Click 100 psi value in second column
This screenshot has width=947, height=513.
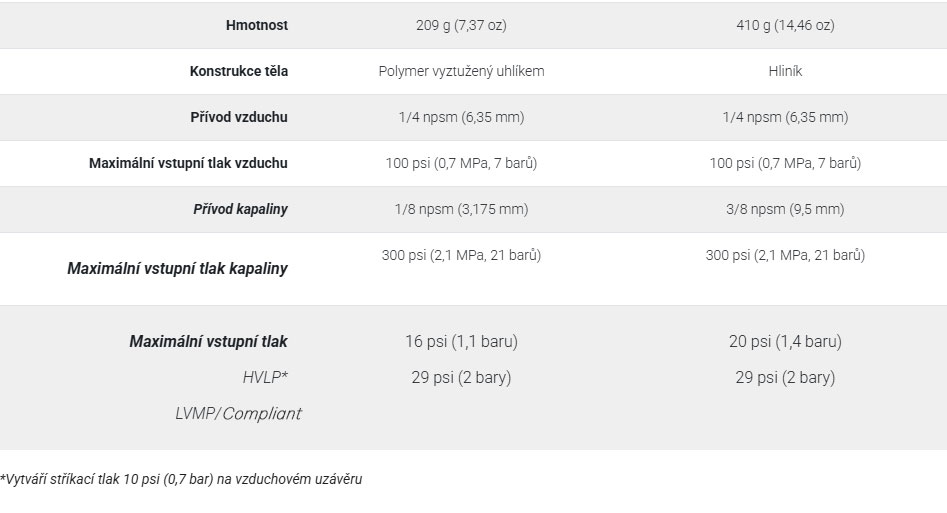point(785,163)
